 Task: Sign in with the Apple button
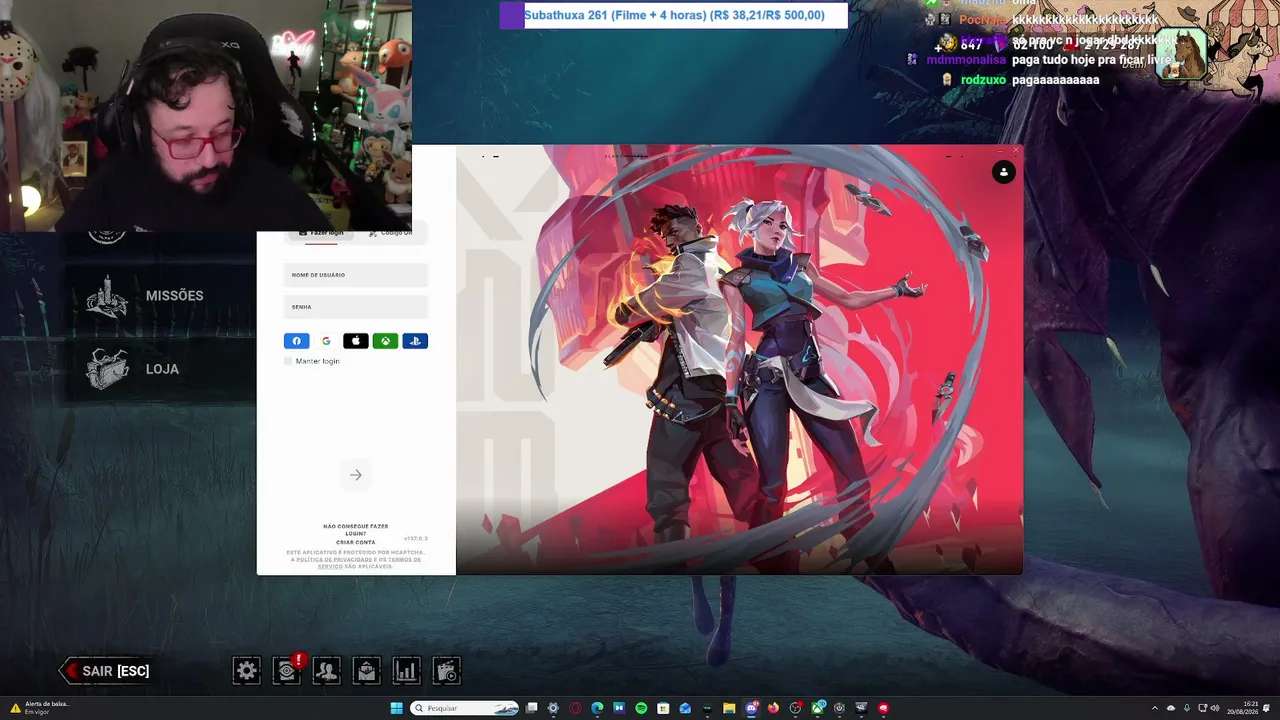coord(356,341)
